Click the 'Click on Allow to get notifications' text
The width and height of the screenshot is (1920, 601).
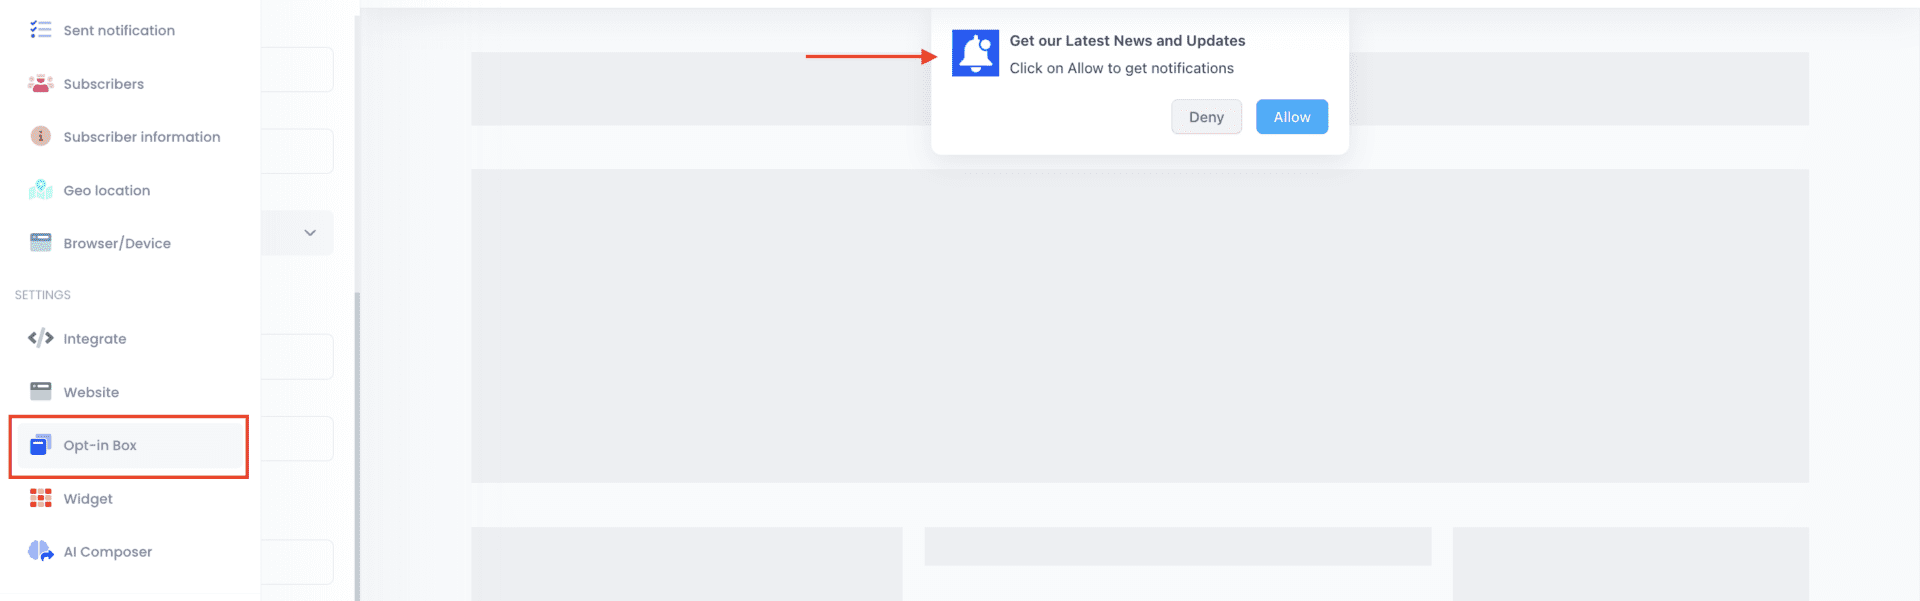(1121, 69)
